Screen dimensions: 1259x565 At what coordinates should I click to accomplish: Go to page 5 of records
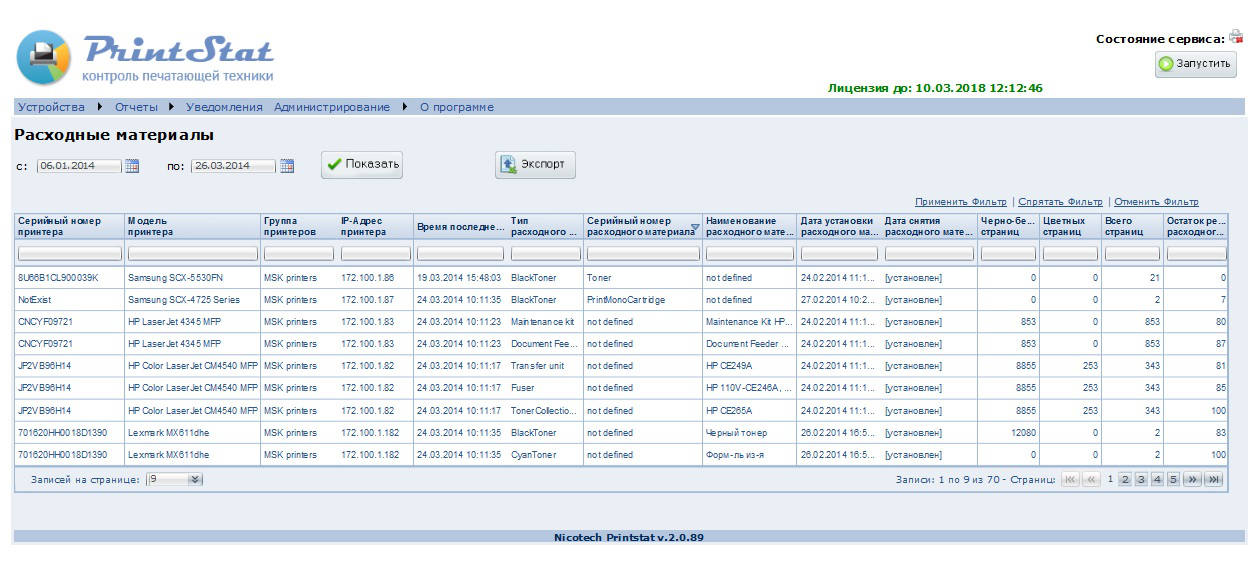[1174, 480]
